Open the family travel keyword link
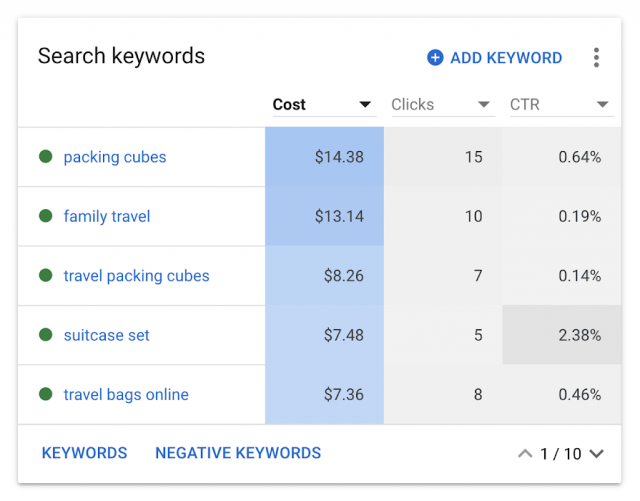The width and height of the screenshot is (640, 501). 107,216
